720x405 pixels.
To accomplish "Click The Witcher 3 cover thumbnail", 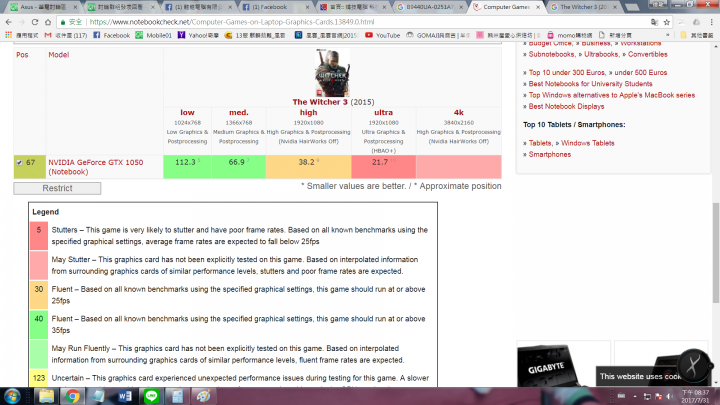I will click(332, 73).
